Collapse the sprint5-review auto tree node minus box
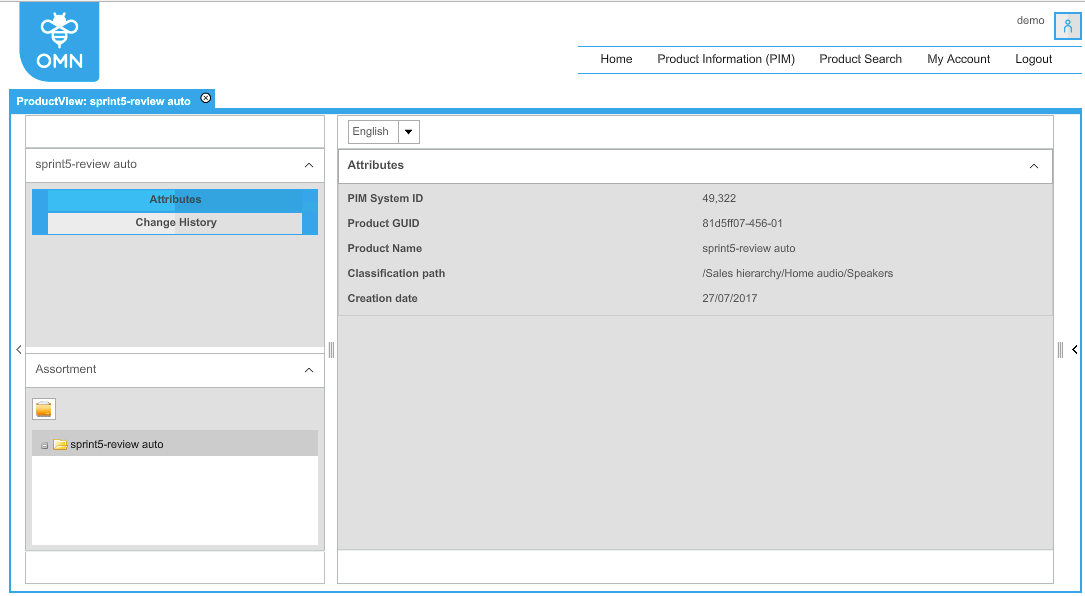This screenshot has height=596, width=1085. [45, 444]
